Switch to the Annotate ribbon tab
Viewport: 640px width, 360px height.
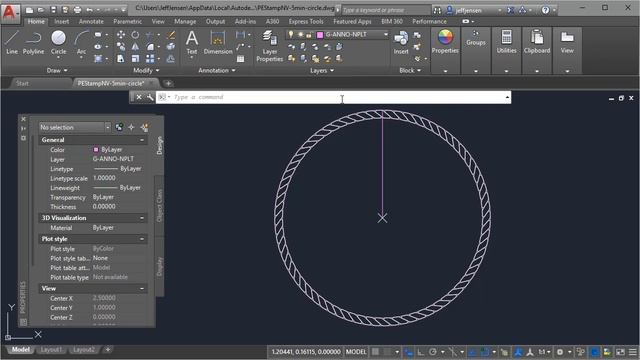coord(91,21)
